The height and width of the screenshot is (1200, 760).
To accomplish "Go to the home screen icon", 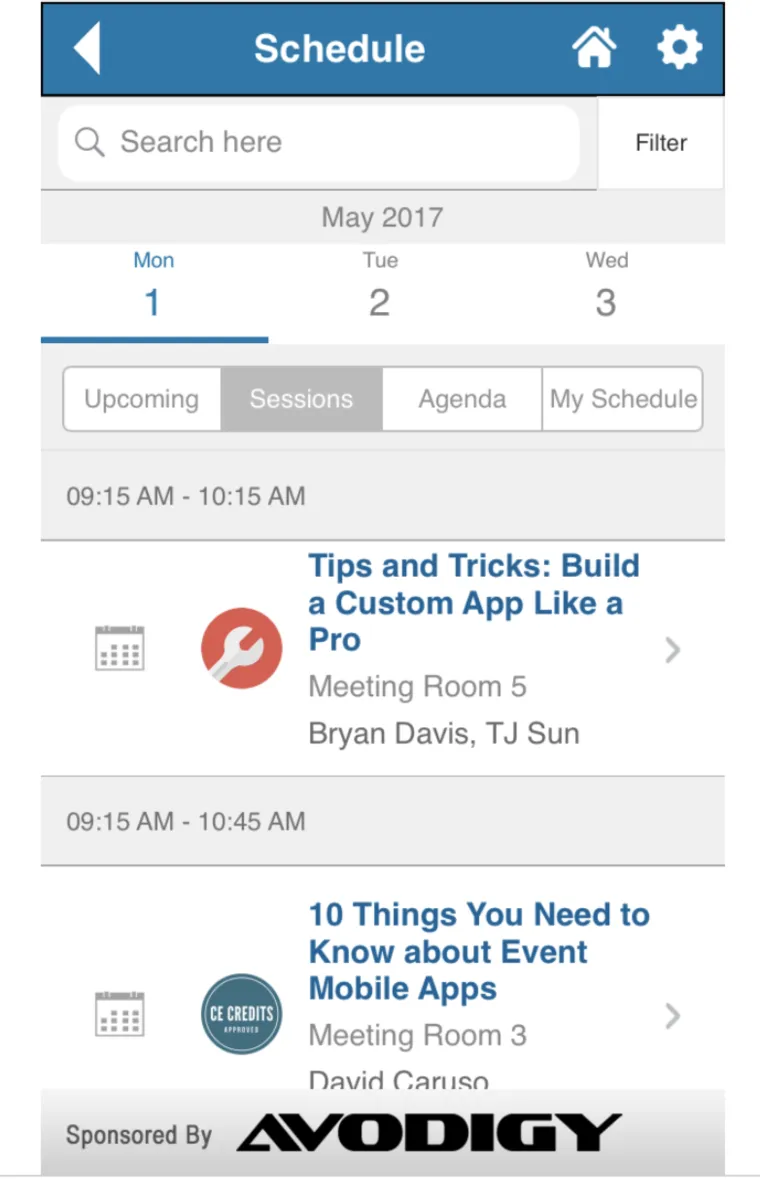I will [594, 48].
